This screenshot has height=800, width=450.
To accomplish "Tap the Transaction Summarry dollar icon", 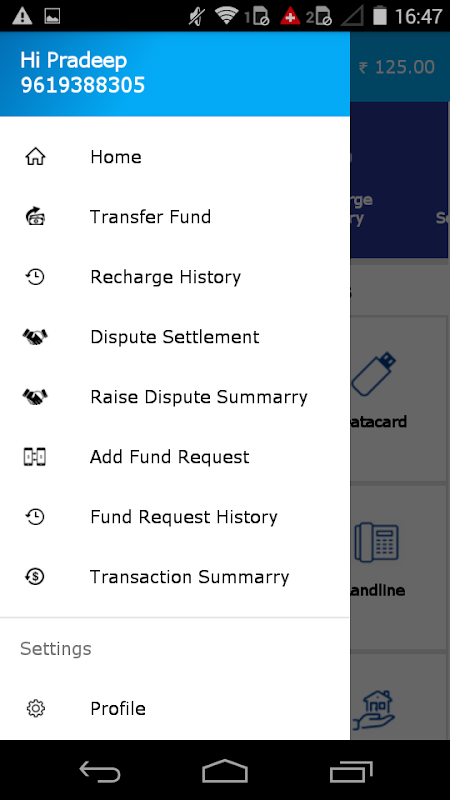I will tap(35, 577).
